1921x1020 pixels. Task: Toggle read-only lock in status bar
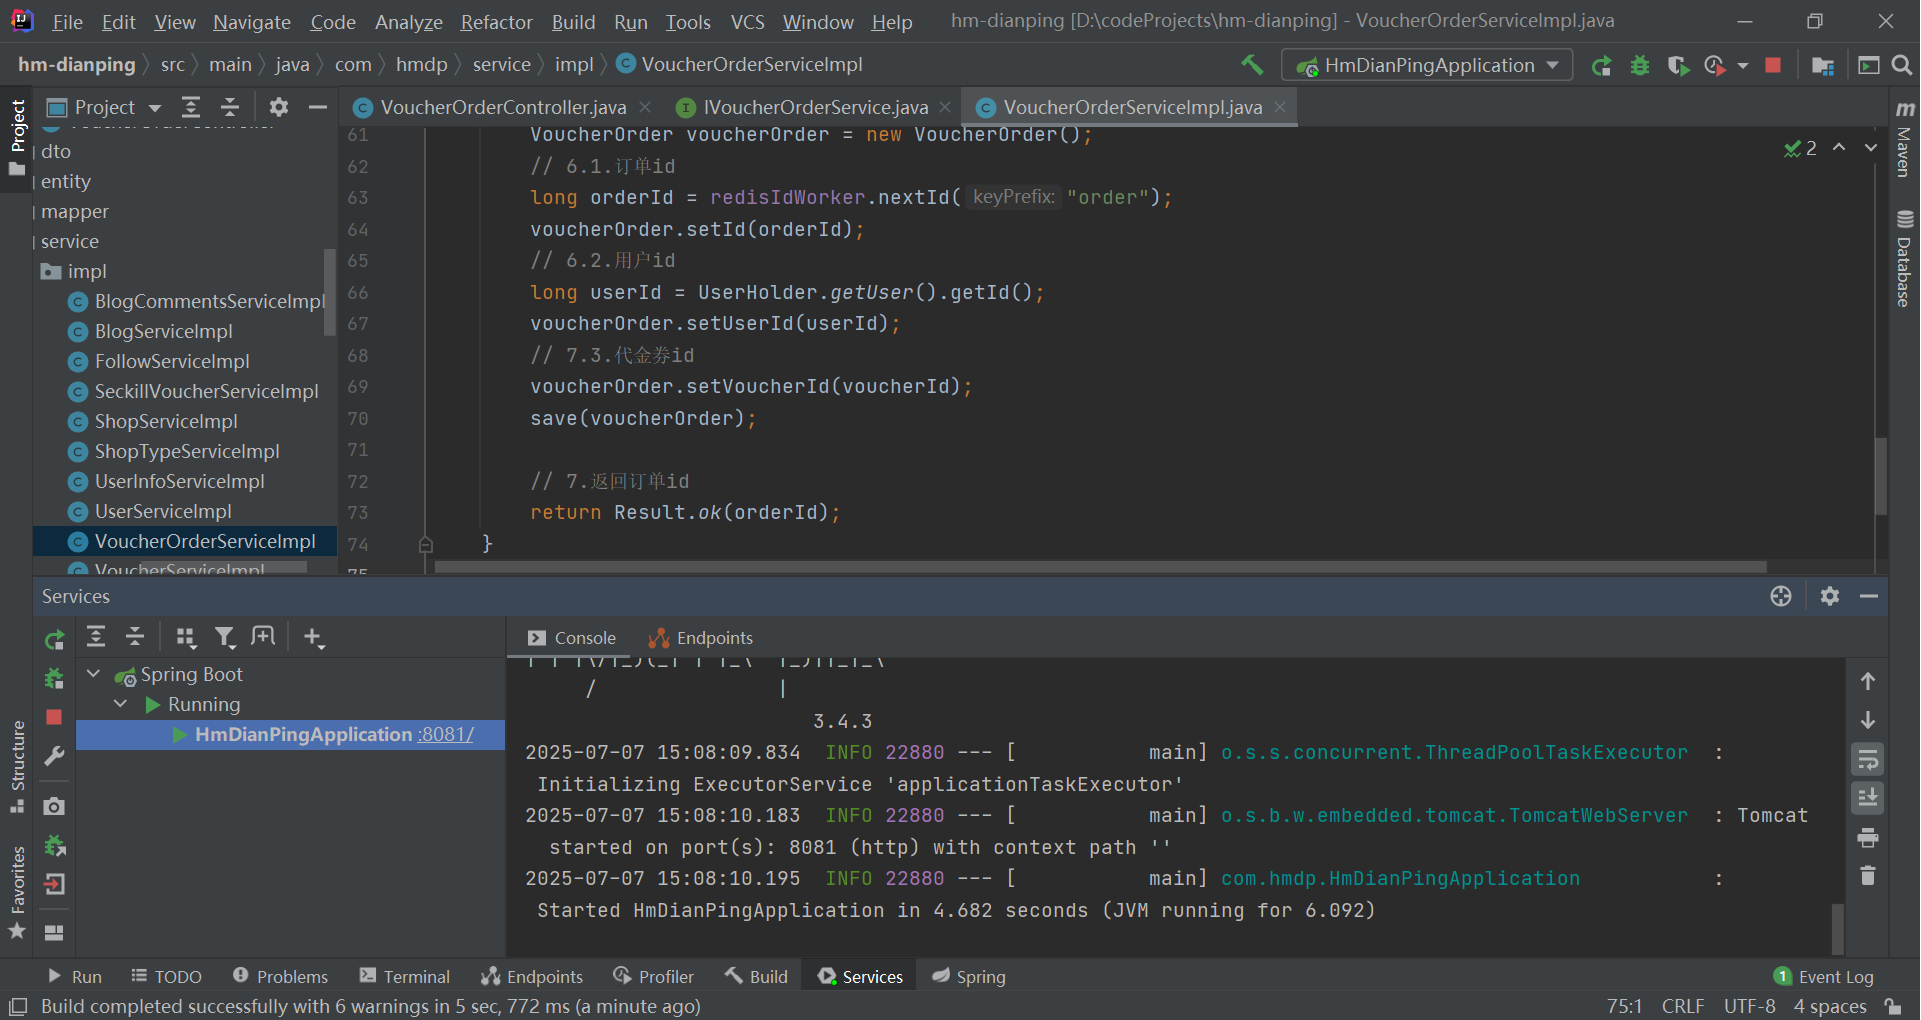[x=1893, y=1006]
